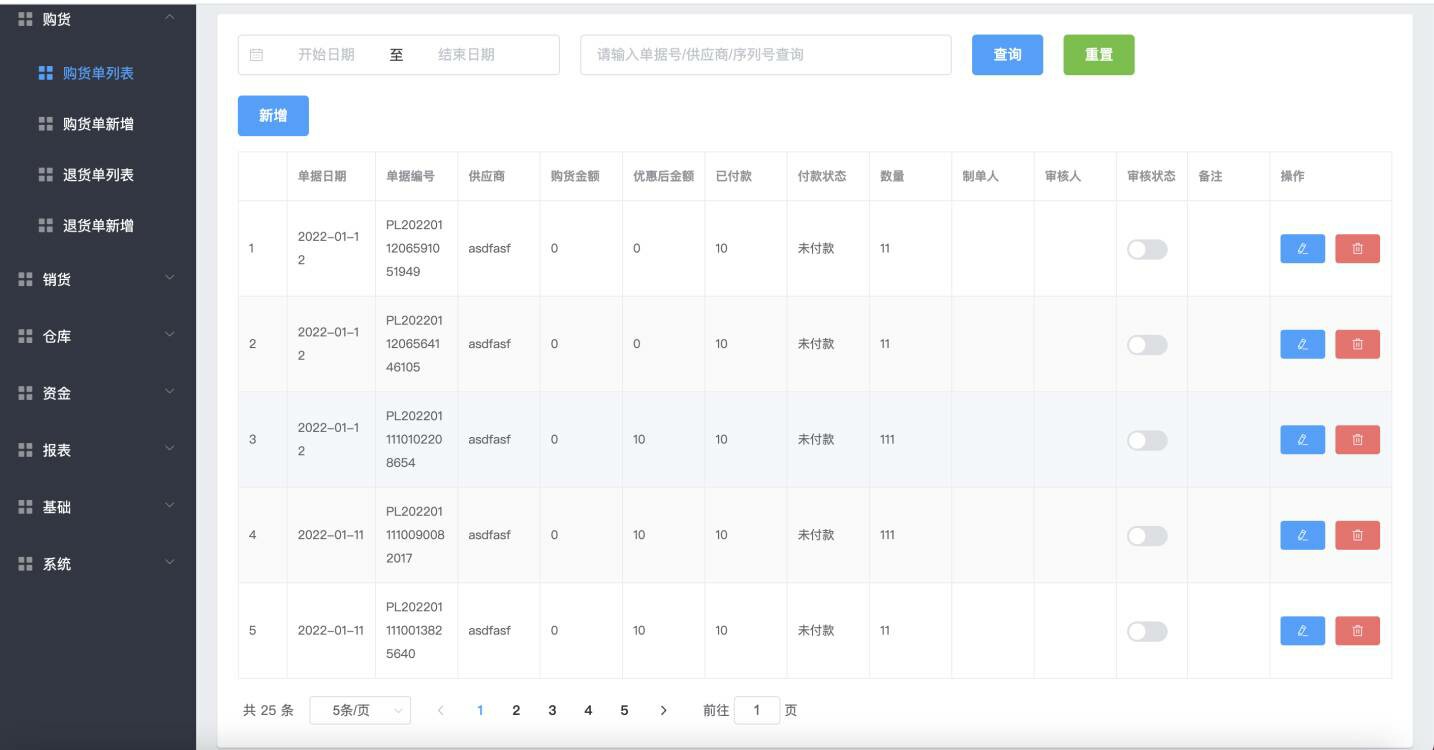Viewport: 1434px width, 750px height.
Task: Click the blue 查询 search button
Action: point(1007,55)
